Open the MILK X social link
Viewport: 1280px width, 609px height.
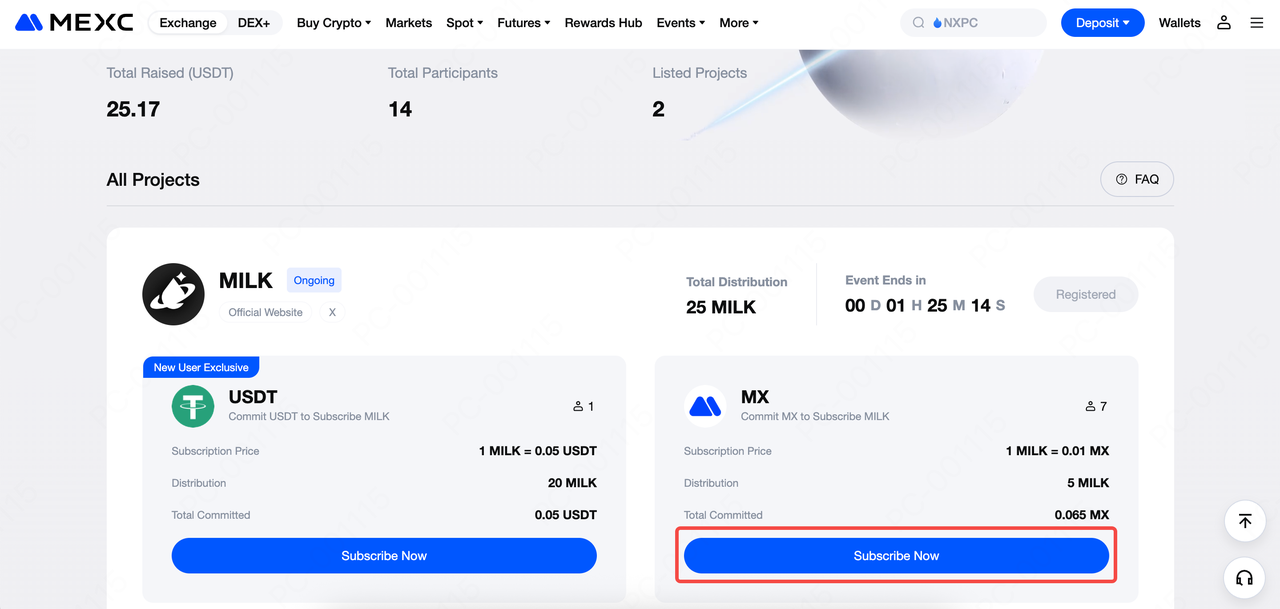[332, 312]
